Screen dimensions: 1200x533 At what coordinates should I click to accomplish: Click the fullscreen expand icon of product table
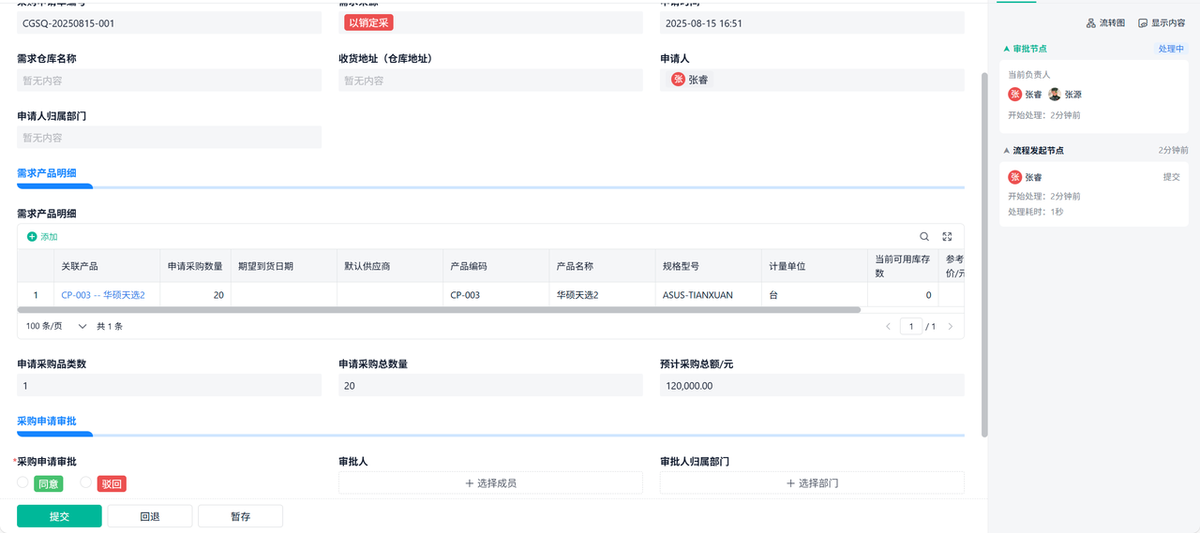tap(947, 236)
